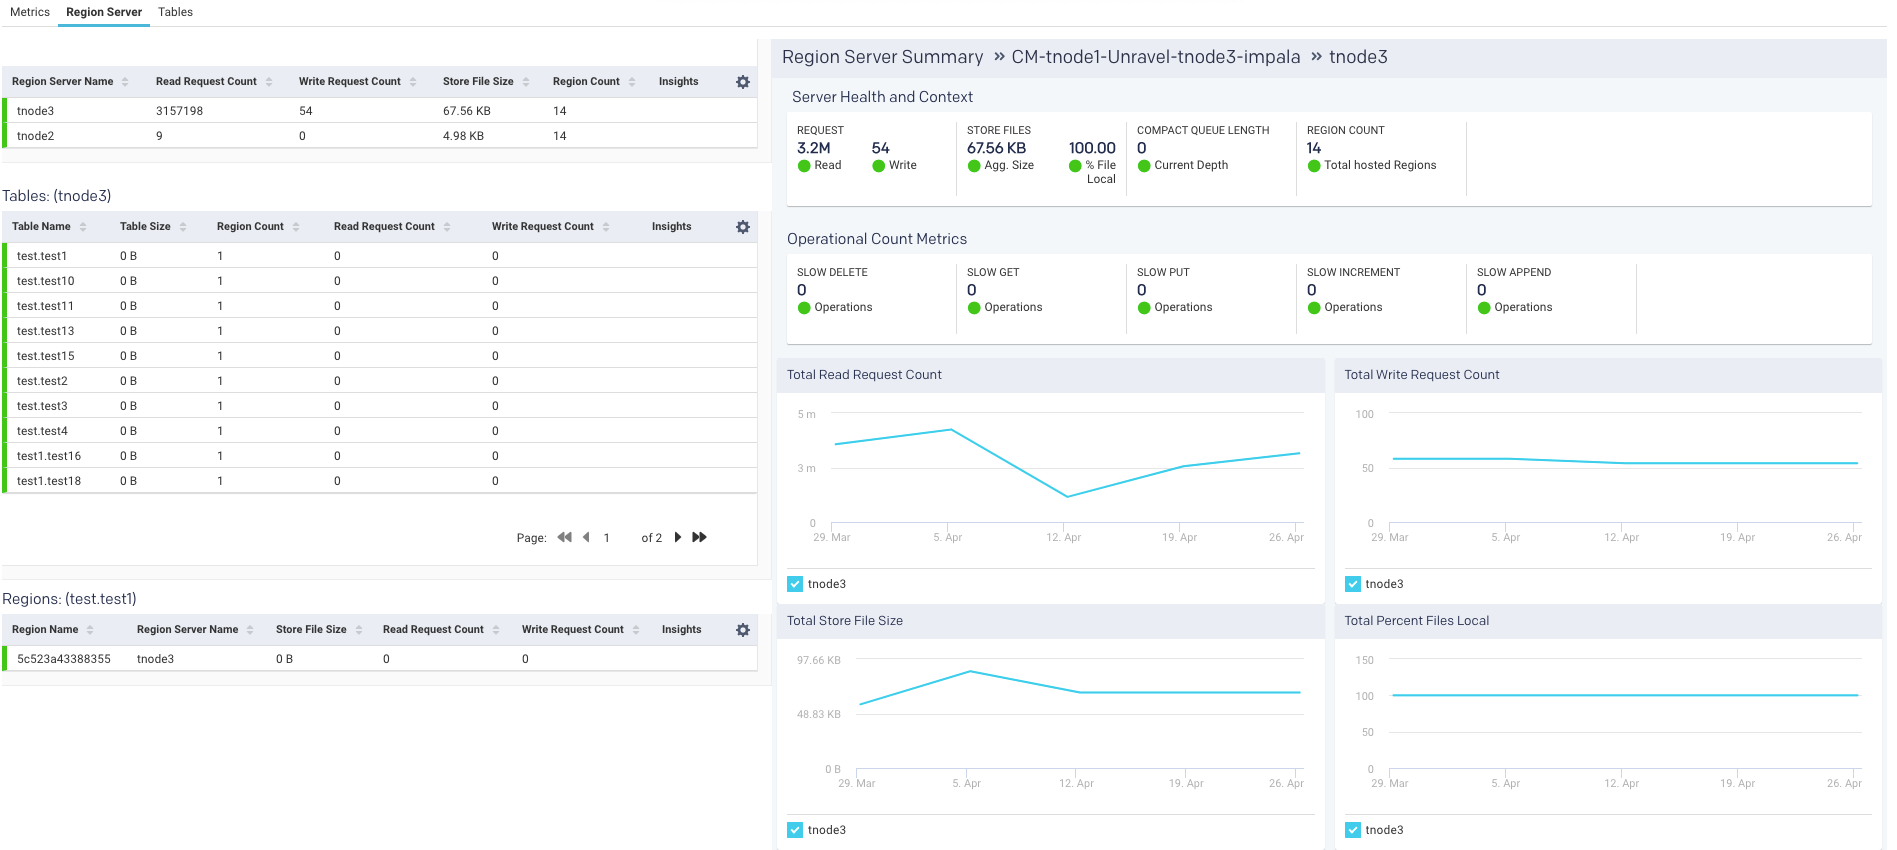Click Compact Queue Current Depth status dot
The width and height of the screenshot is (1897, 850).
pos(1144,166)
